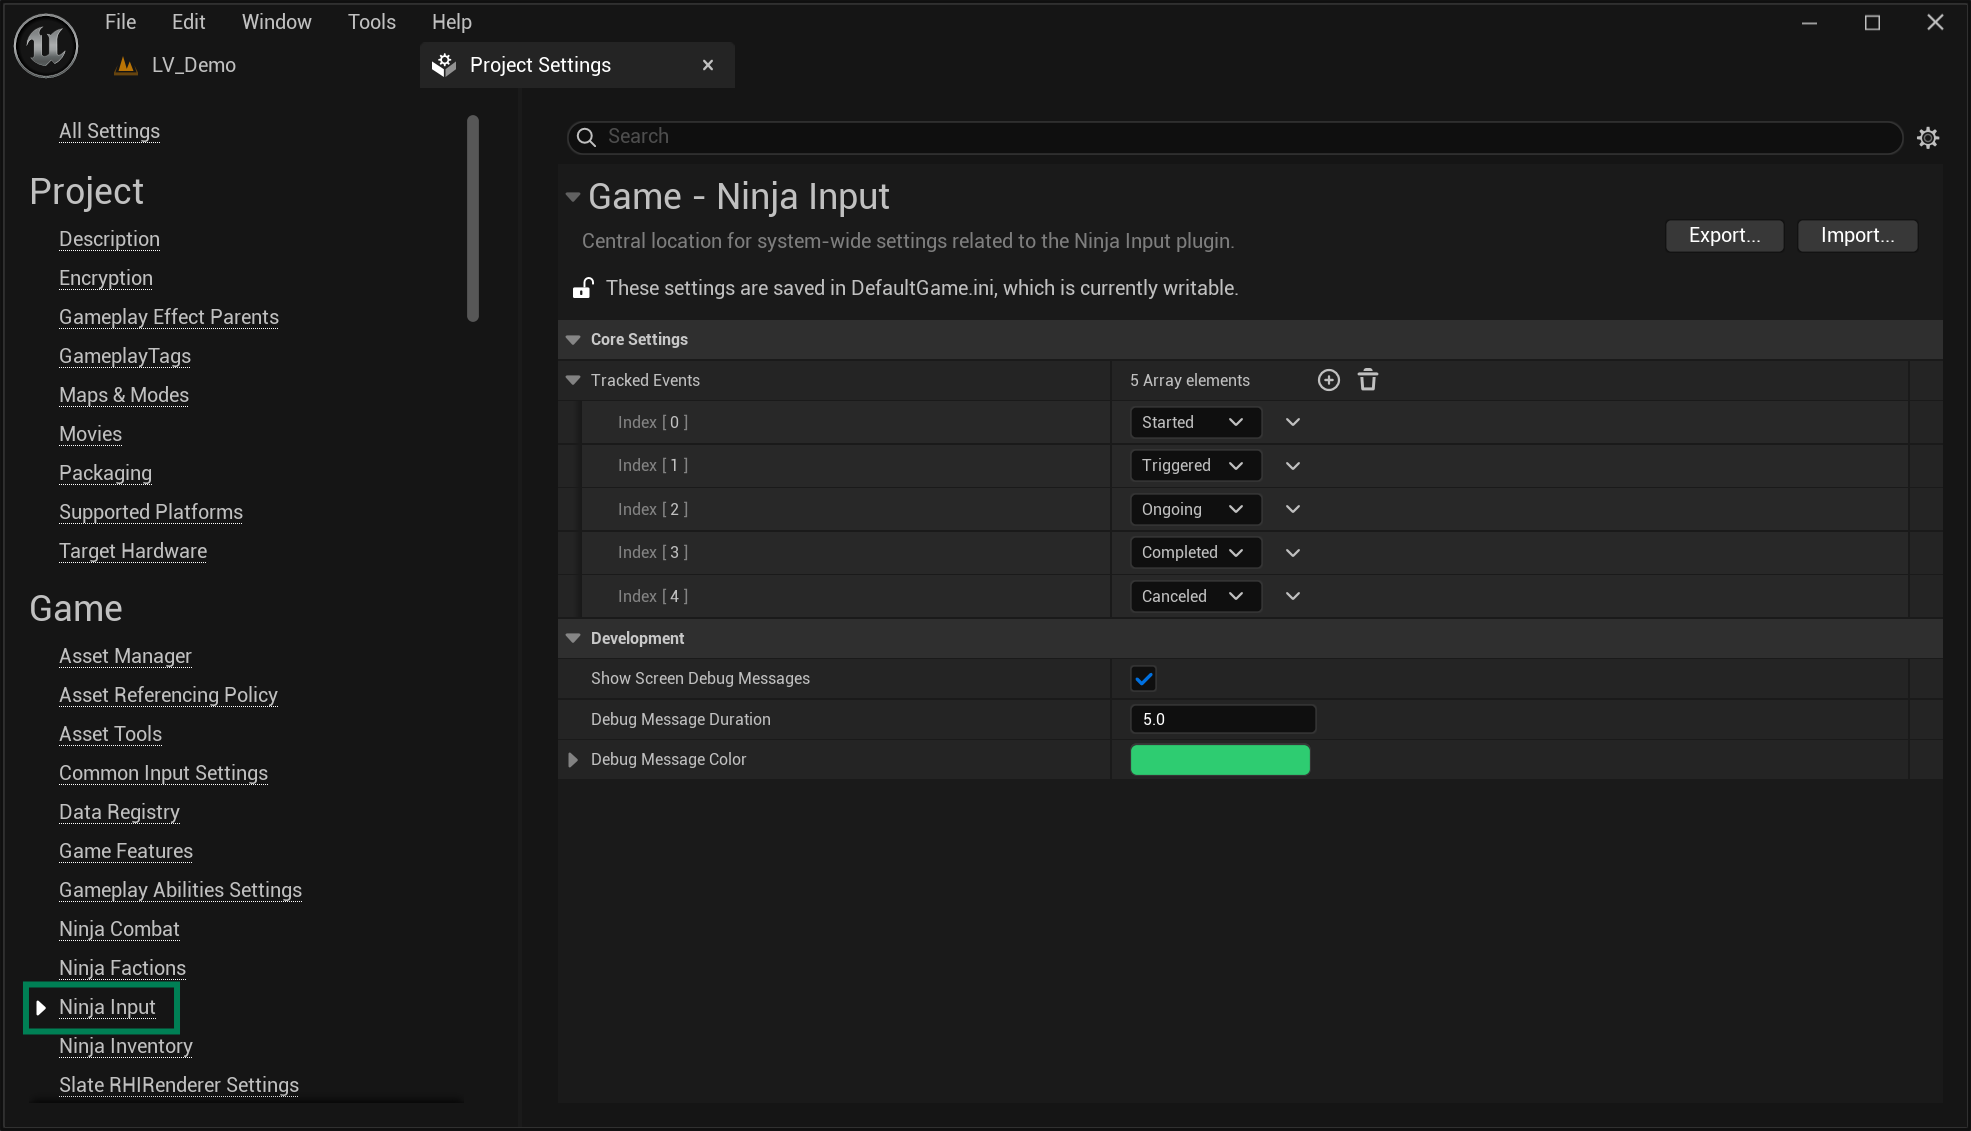Screen dimensions: 1971x1131
Task: Open the Completed event dropdown
Action: 1195,553
